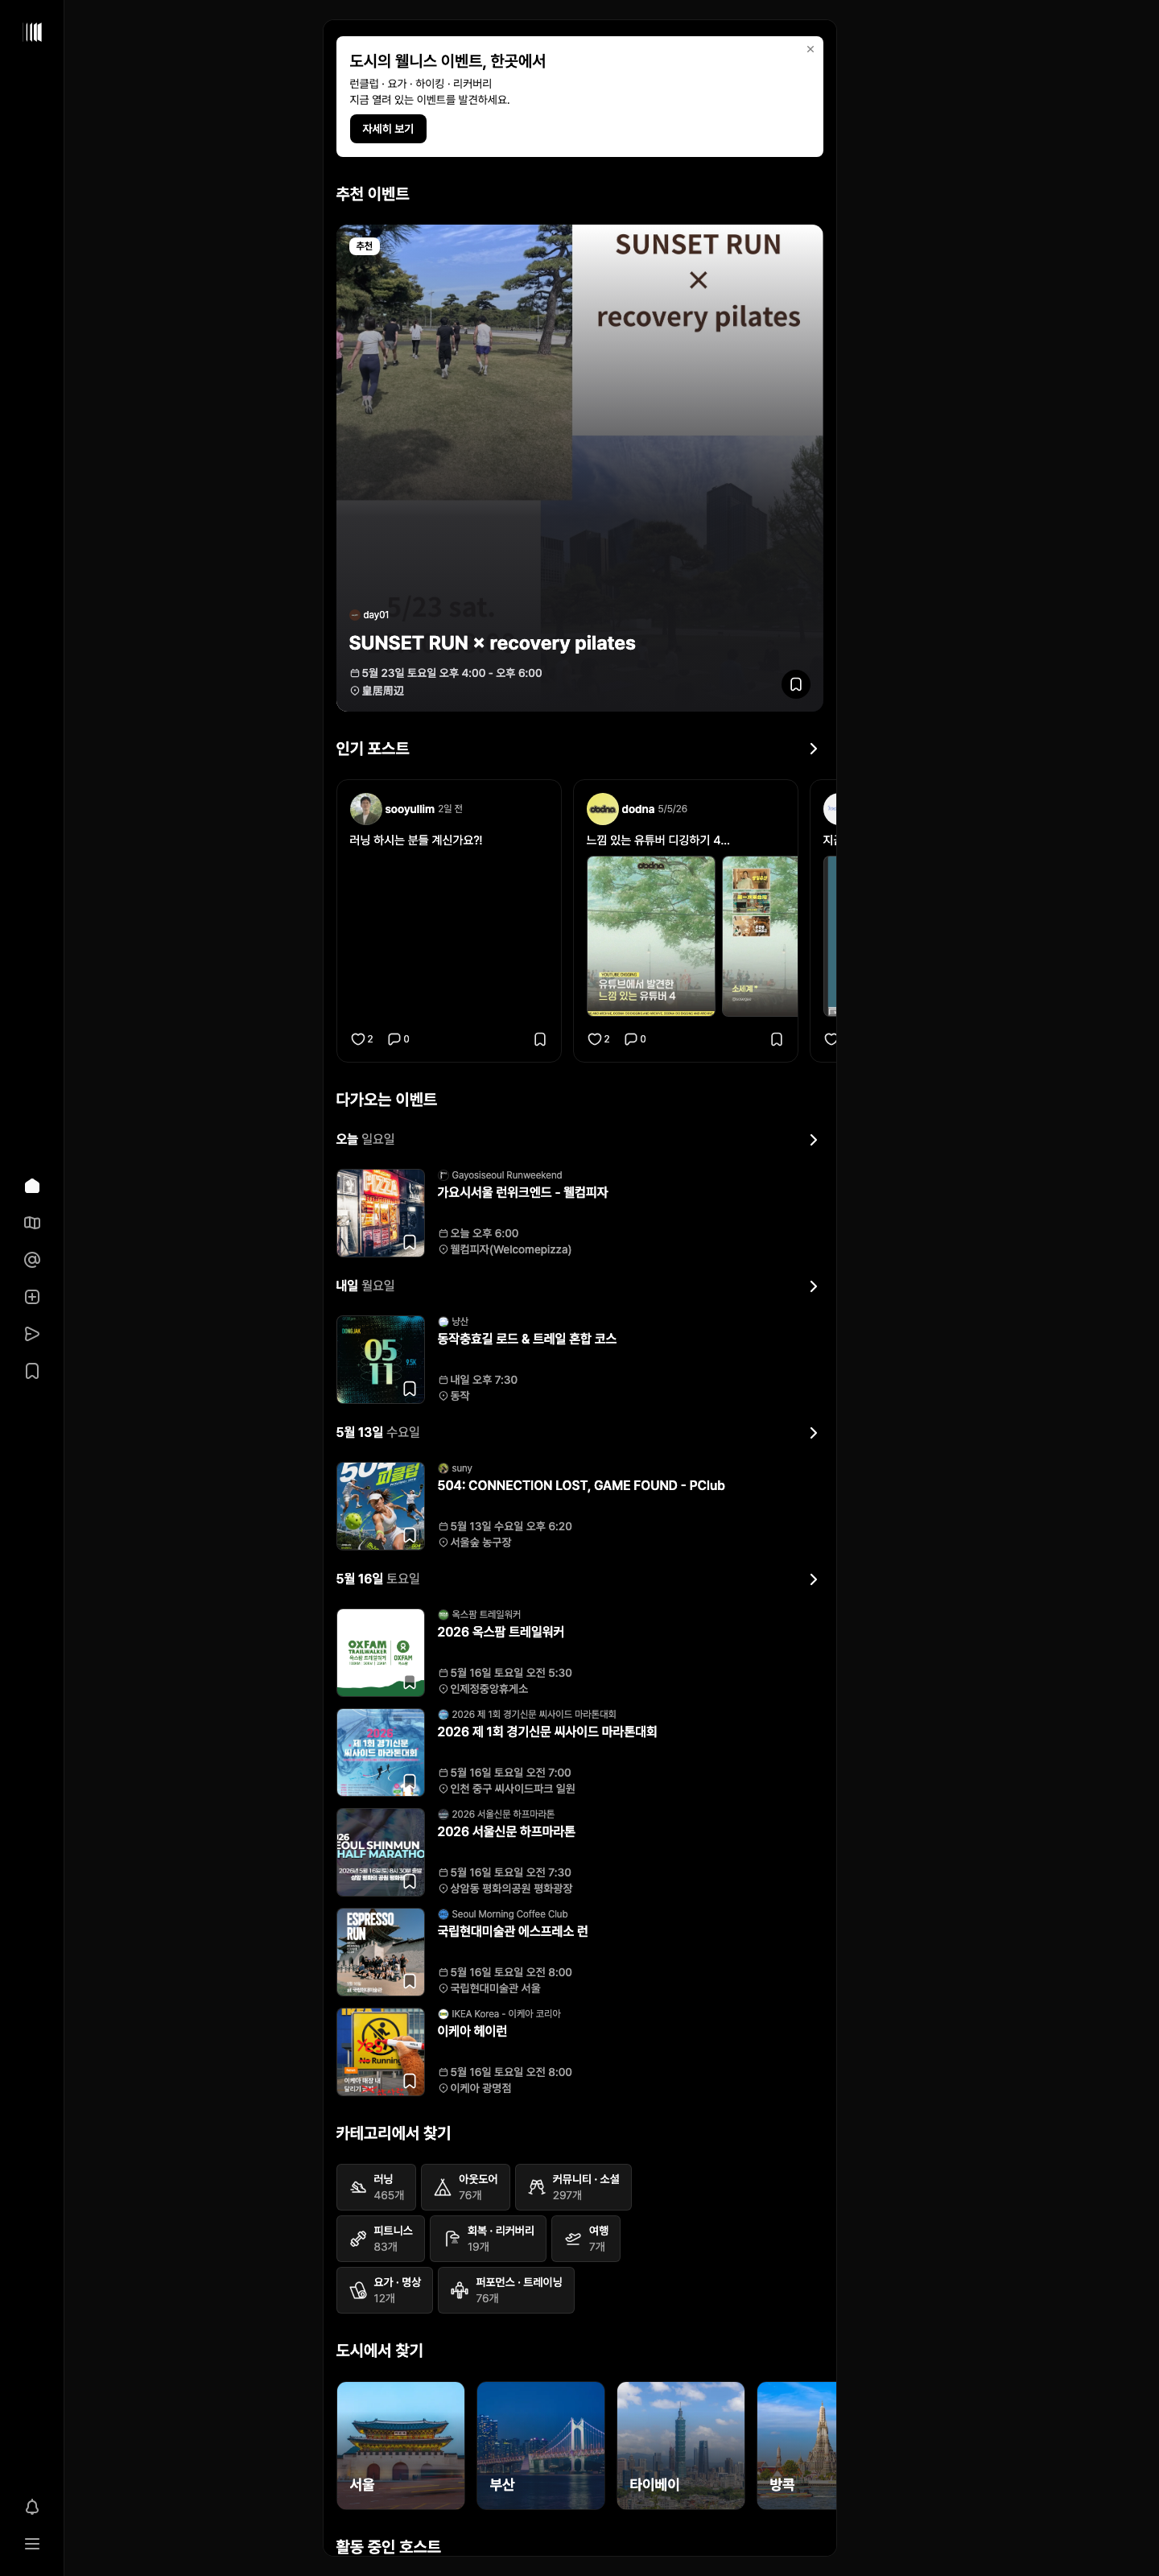This screenshot has width=1159, height=2576.
Task: Select the 회복 · 리커버리 category chip
Action: [x=488, y=2238]
